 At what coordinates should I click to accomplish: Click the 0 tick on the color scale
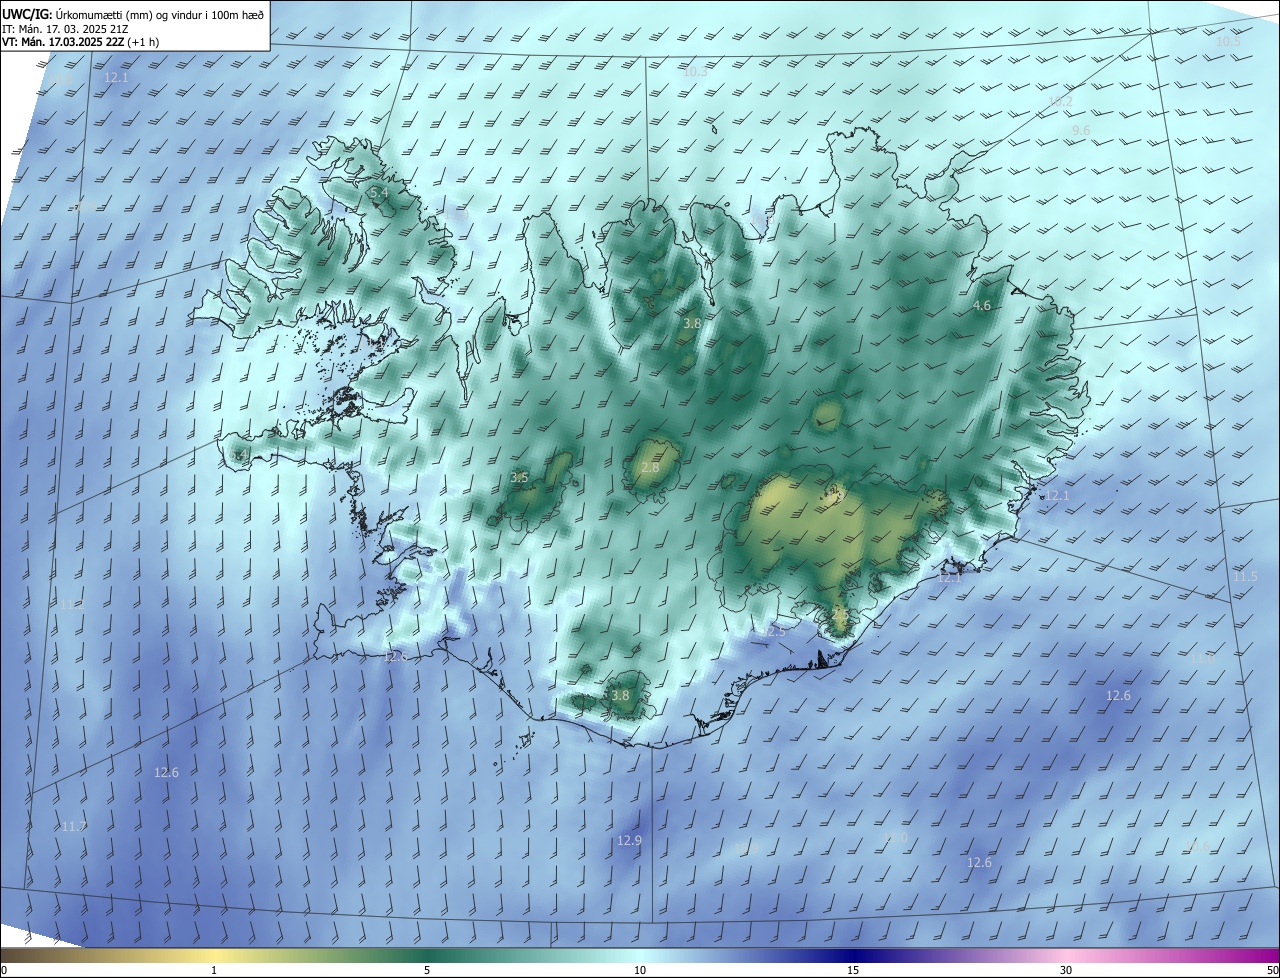coord(3,971)
